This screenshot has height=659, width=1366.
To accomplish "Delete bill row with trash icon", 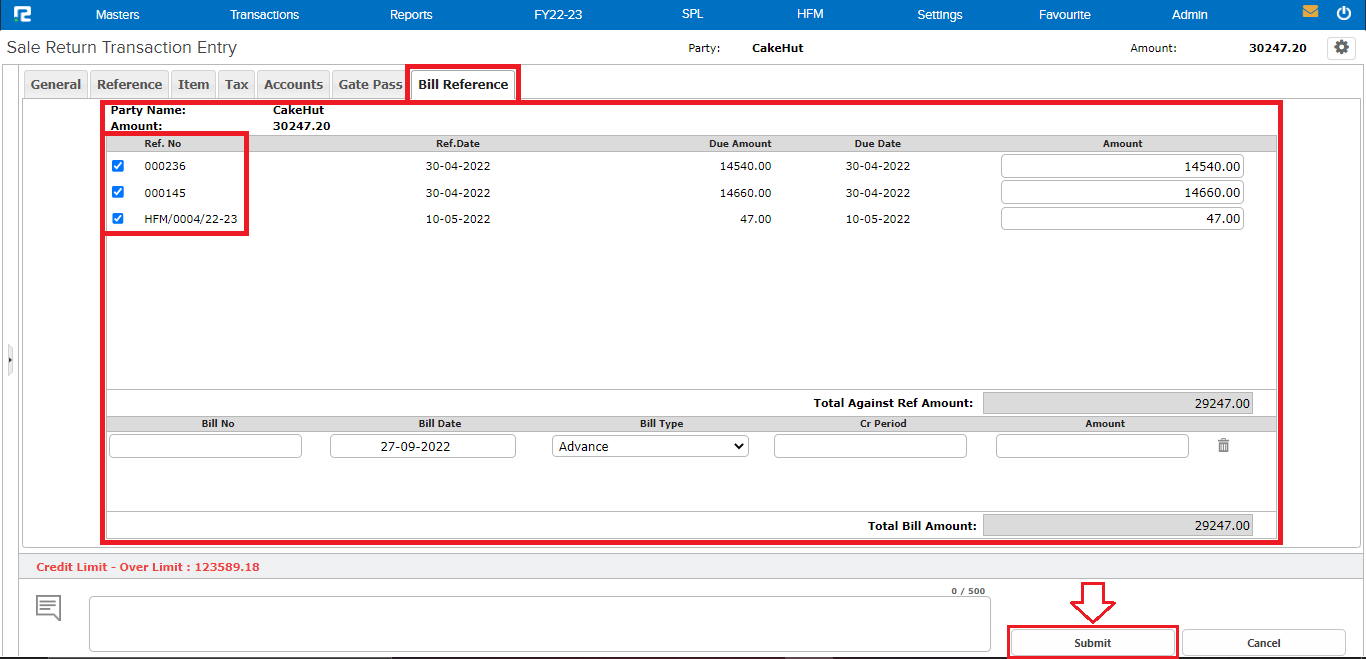I will point(1223,446).
